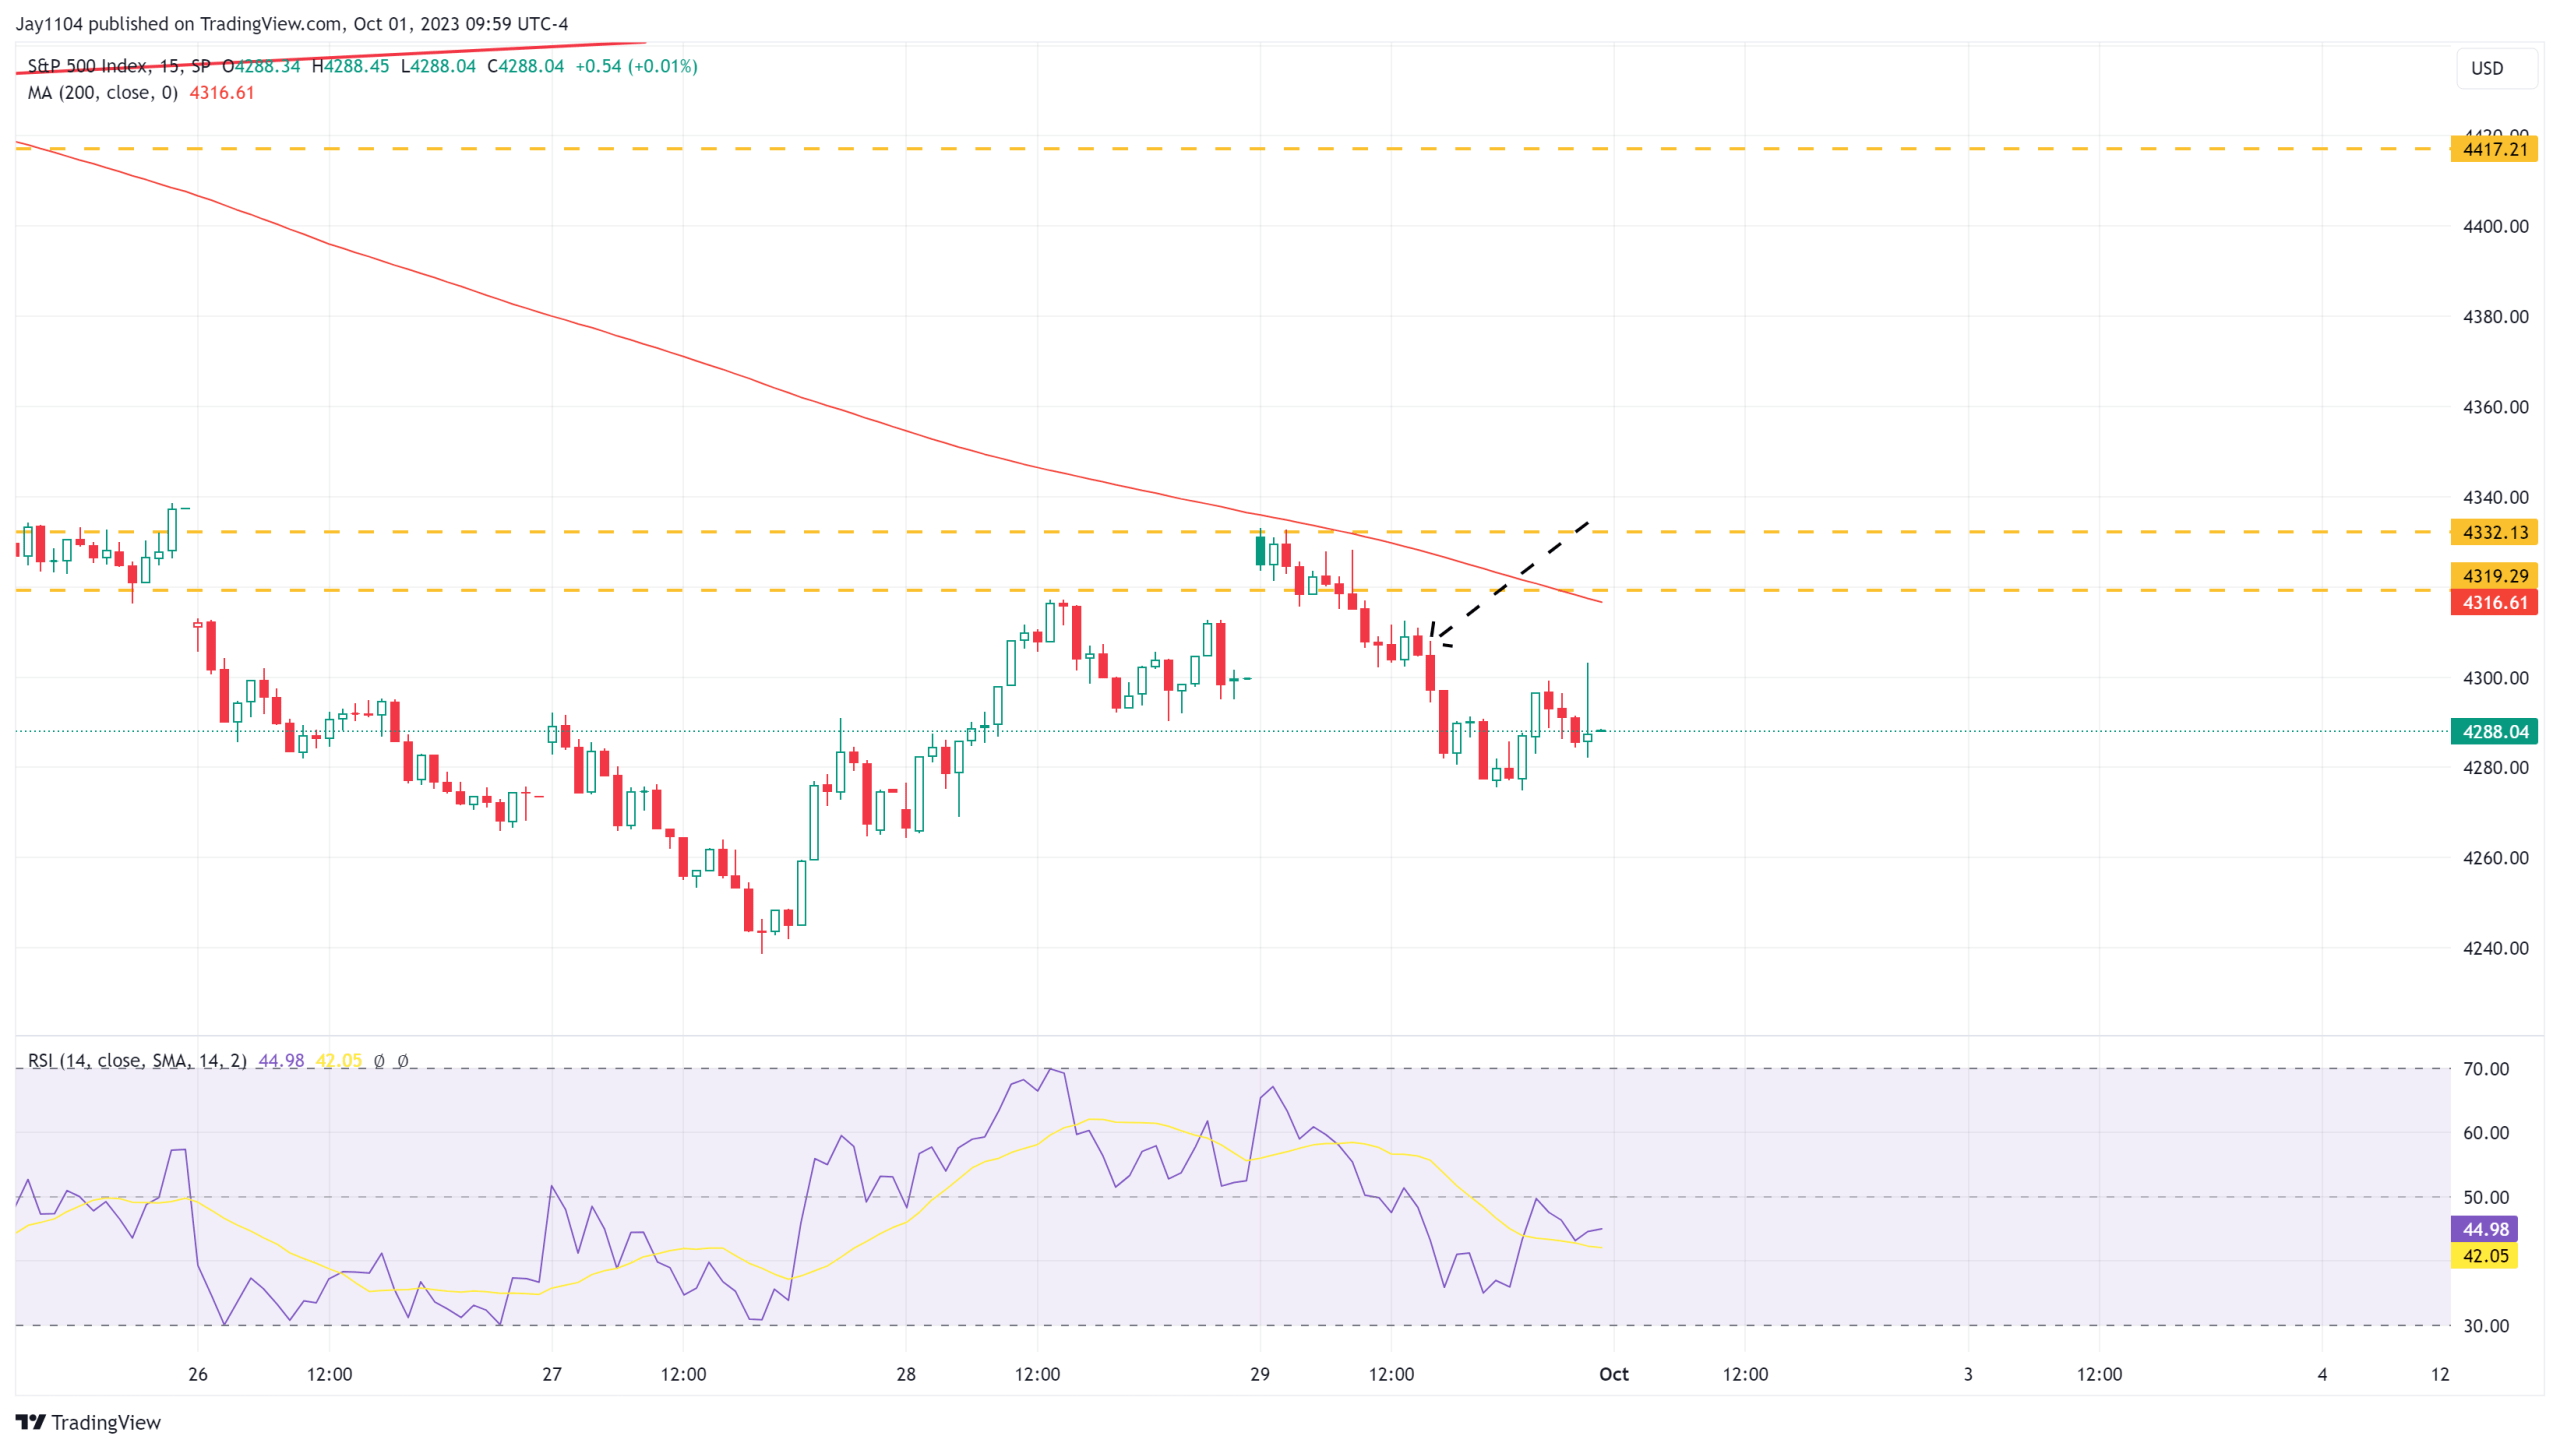This screenshot has width=2560, height=1450.
Task: Click the 28 date label on time axis
Action: pyautogui.click(x=906, y=1374)
